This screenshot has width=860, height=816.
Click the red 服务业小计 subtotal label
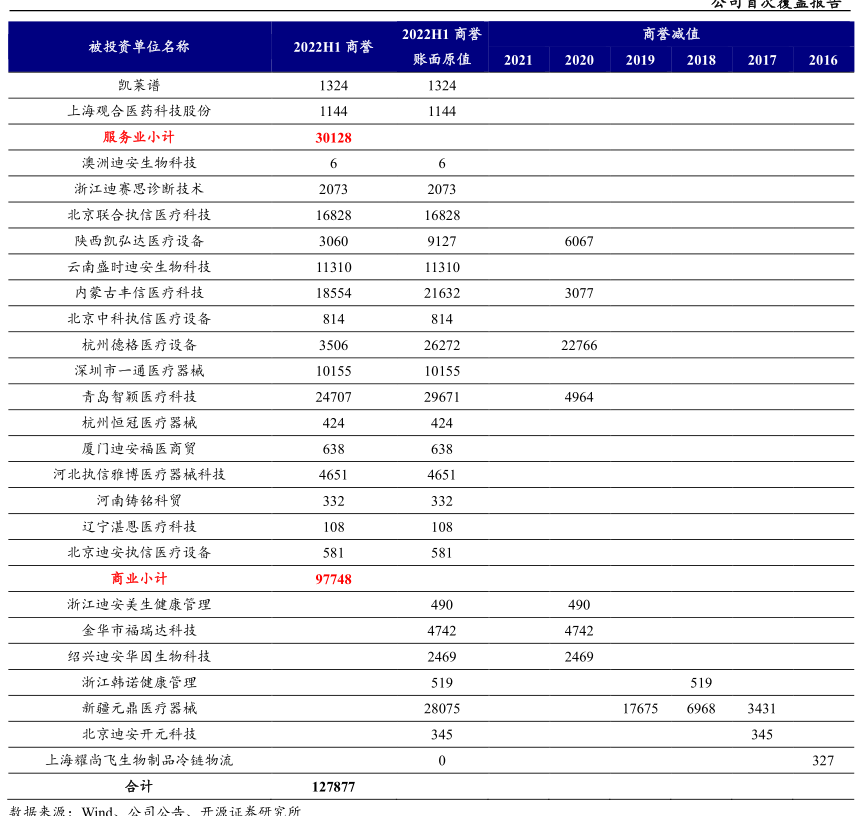[x=139, y=137]
